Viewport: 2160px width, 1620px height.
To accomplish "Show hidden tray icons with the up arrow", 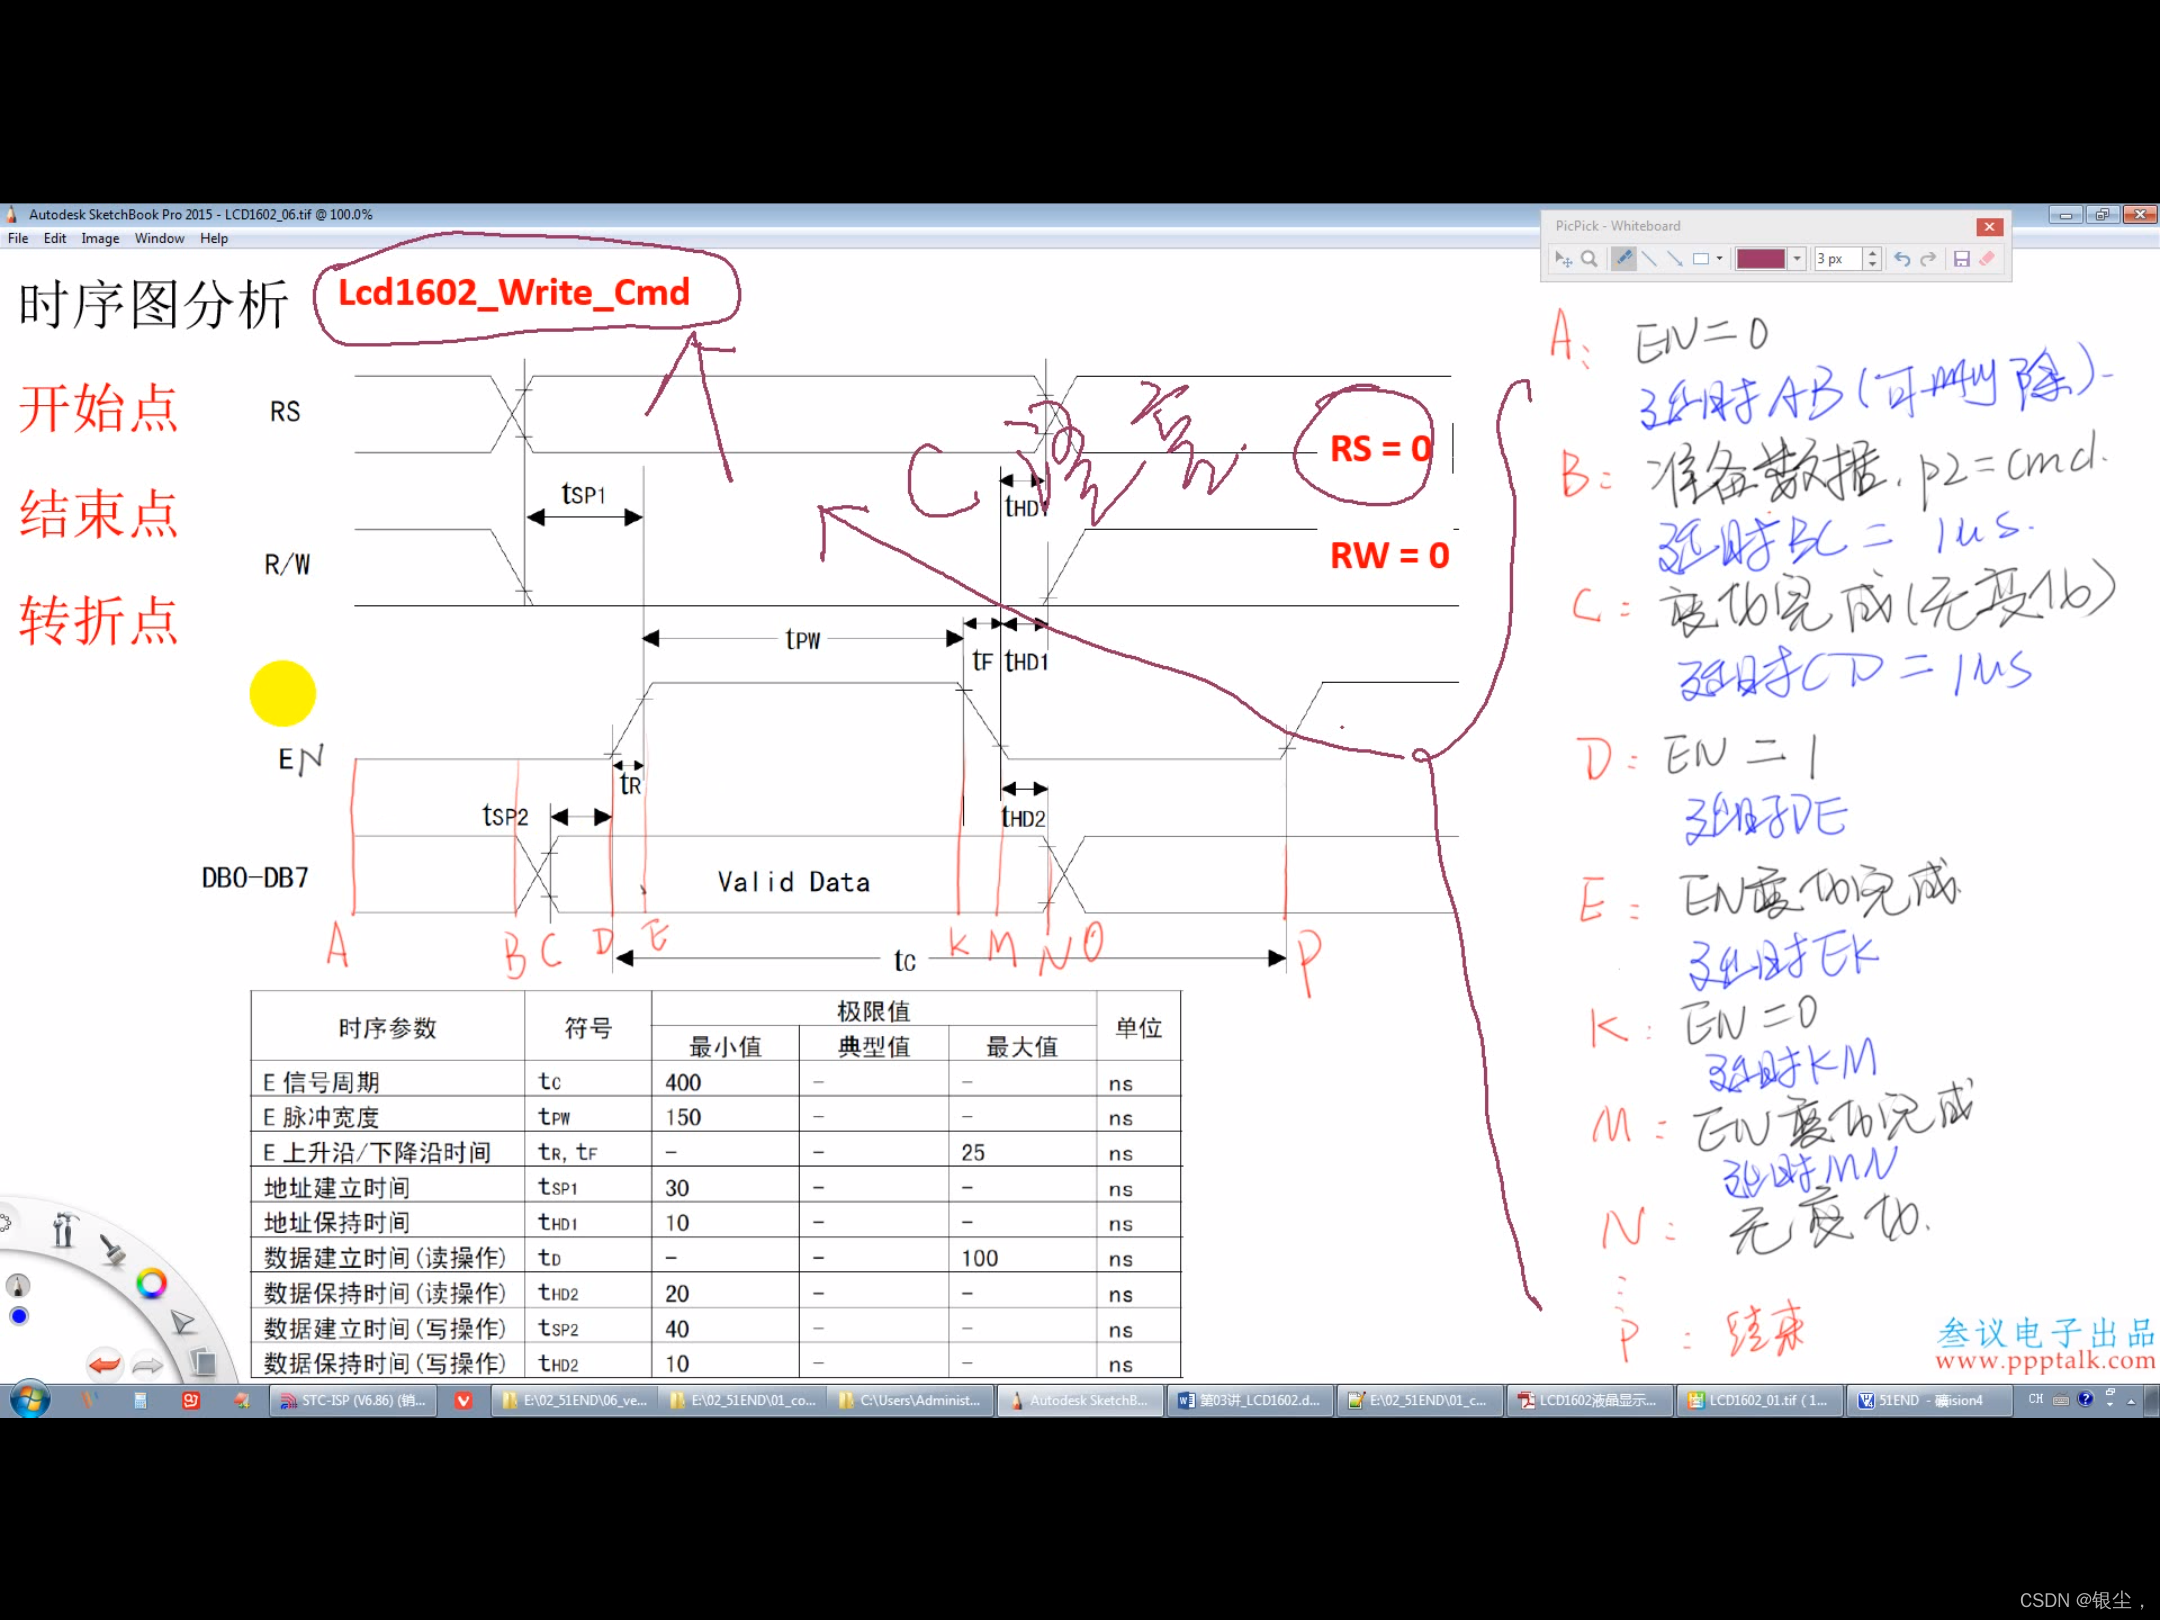I will [x=2130, y=1401].
